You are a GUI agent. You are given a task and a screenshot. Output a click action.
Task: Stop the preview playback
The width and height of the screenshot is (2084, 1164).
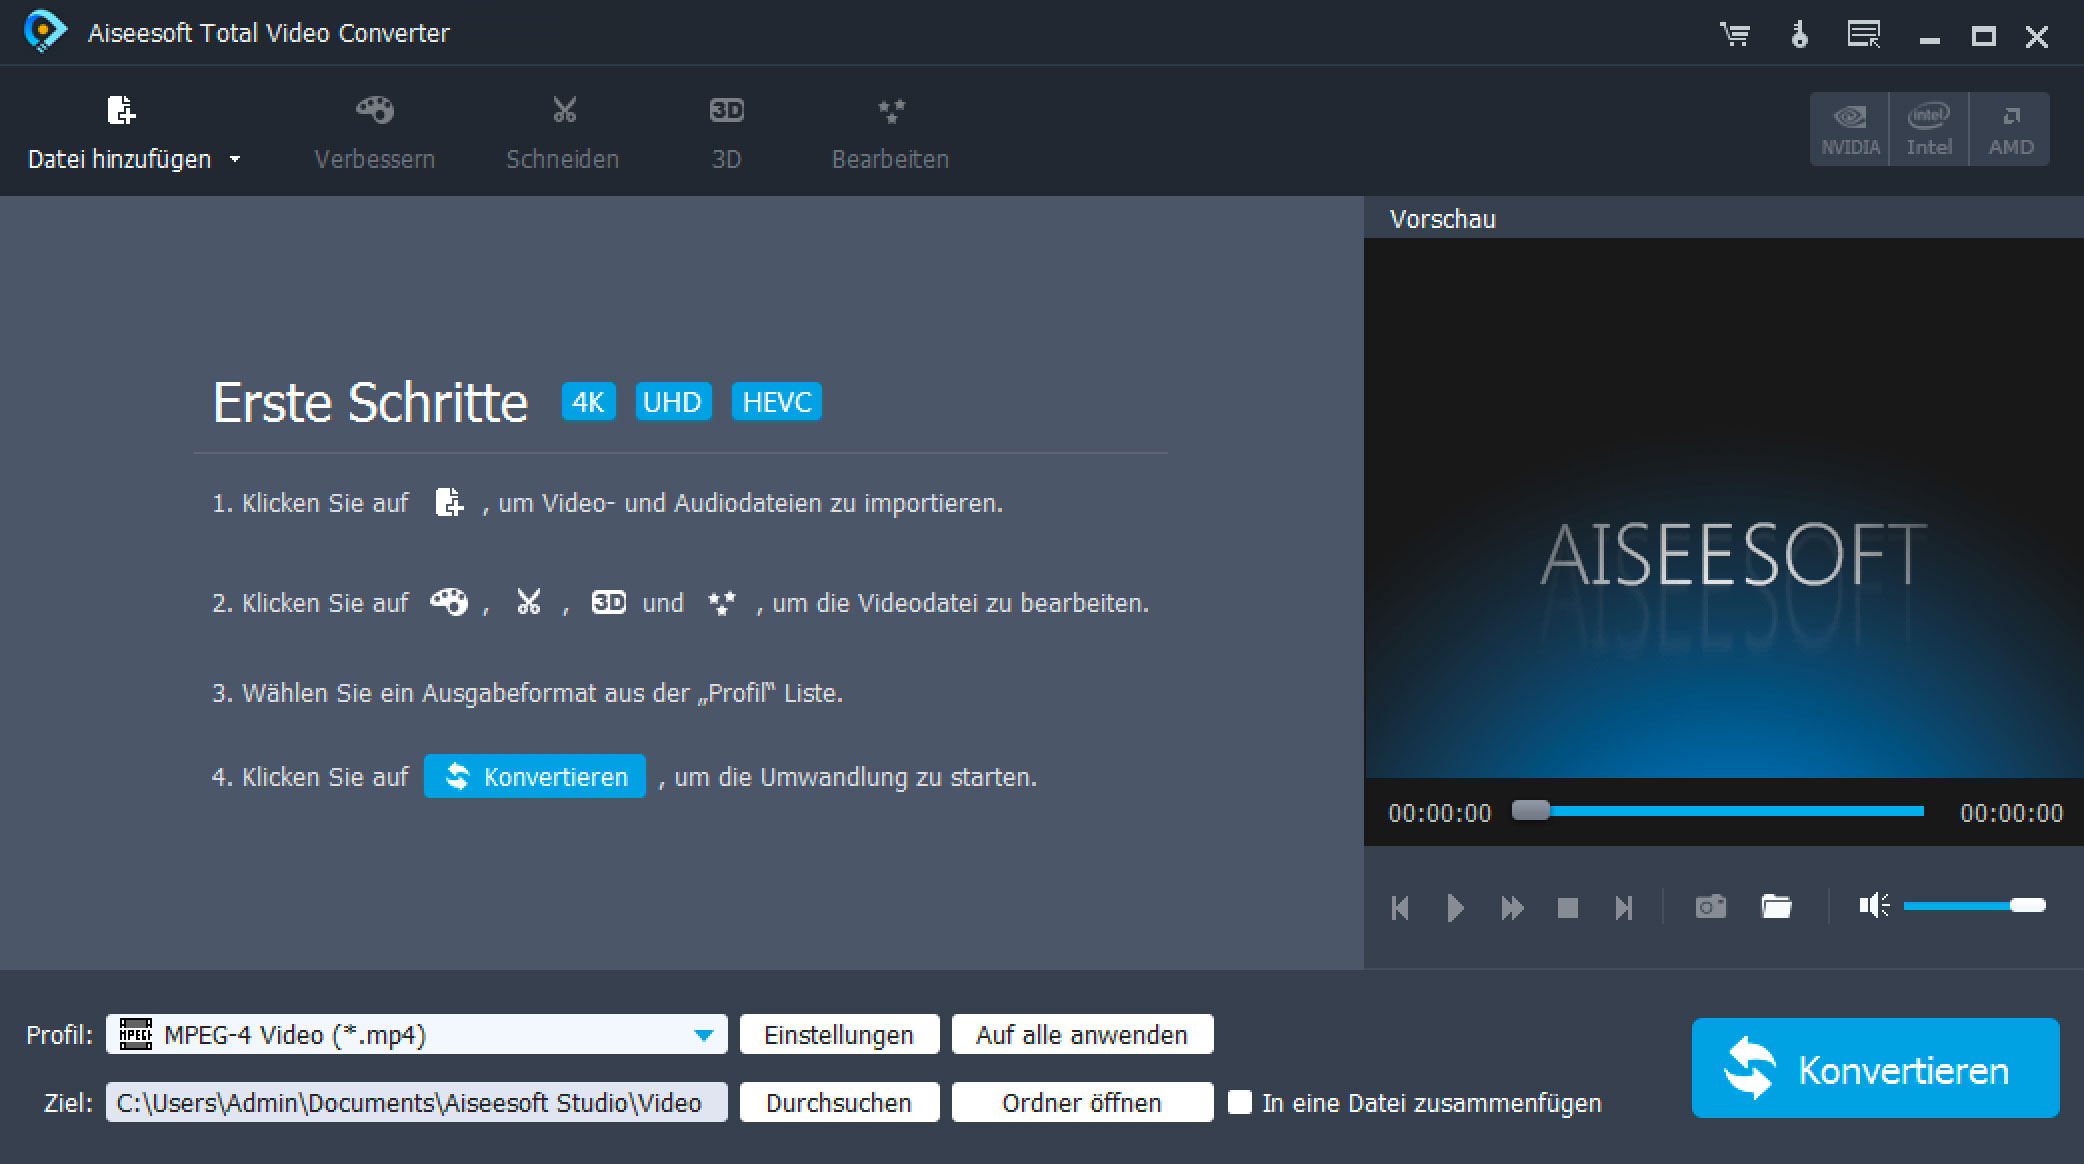[1568, 908]
